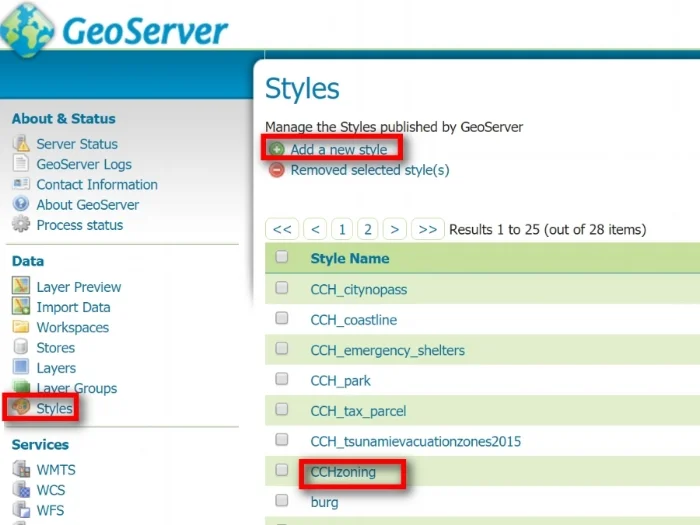Image resolution: width=700 pixels, height=525 pixels.
Task: Click the Styles palette icon
Action: 21,407
